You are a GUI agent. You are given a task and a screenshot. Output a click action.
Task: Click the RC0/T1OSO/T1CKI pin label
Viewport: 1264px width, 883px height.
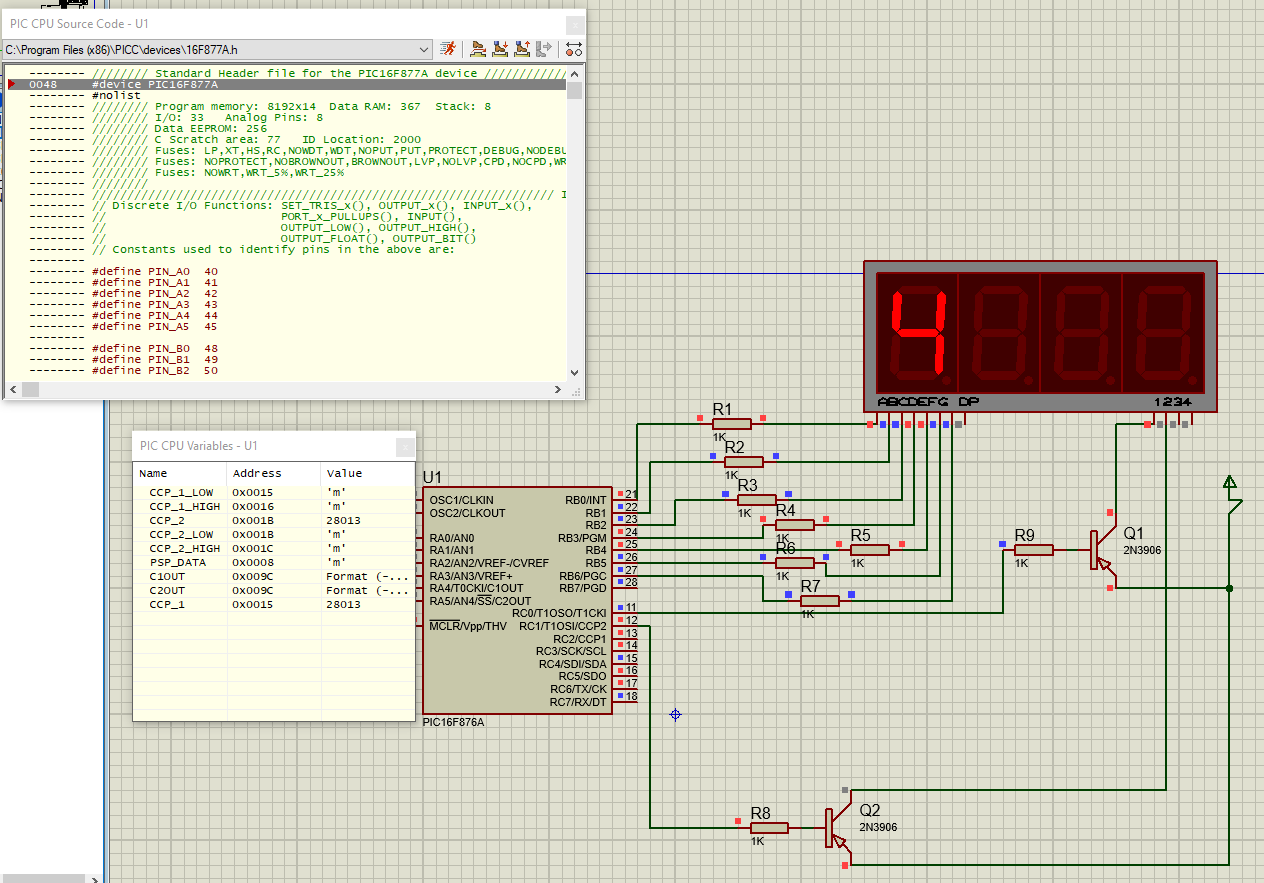tap(559, 613)
